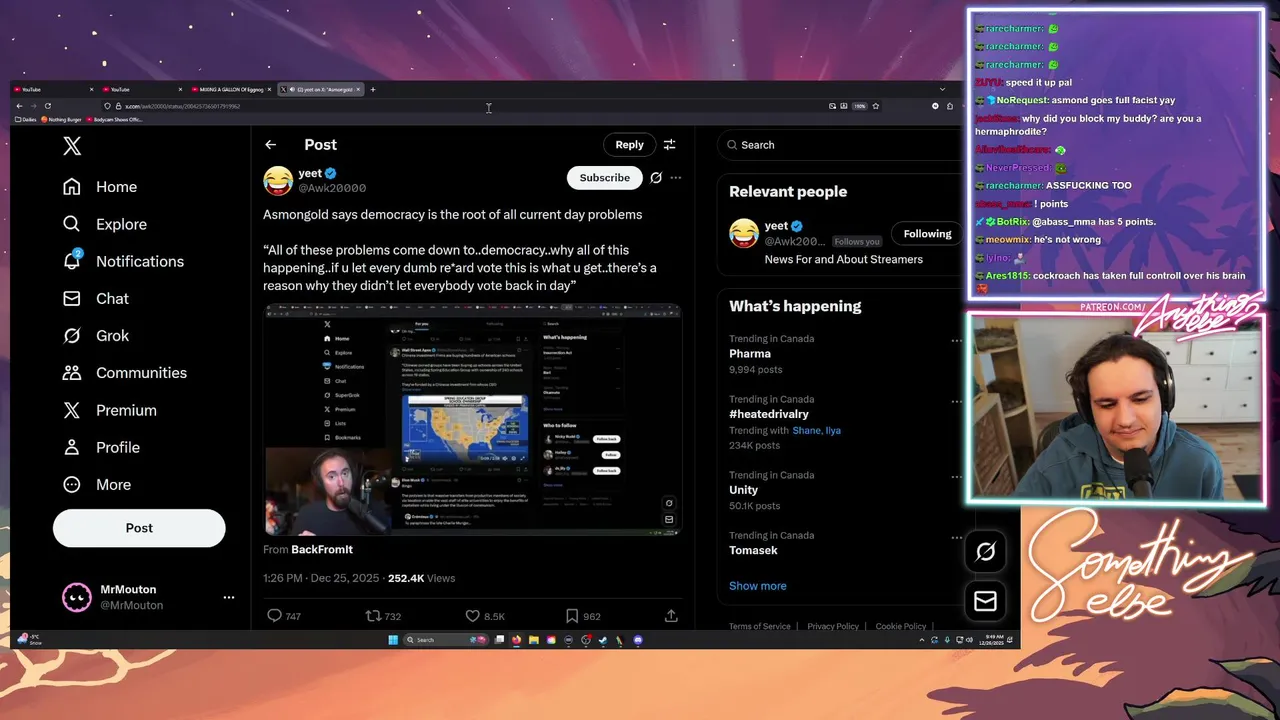Open the @Awk20000 handle link
The image size is (1280, 720).
tap(332, 188)
